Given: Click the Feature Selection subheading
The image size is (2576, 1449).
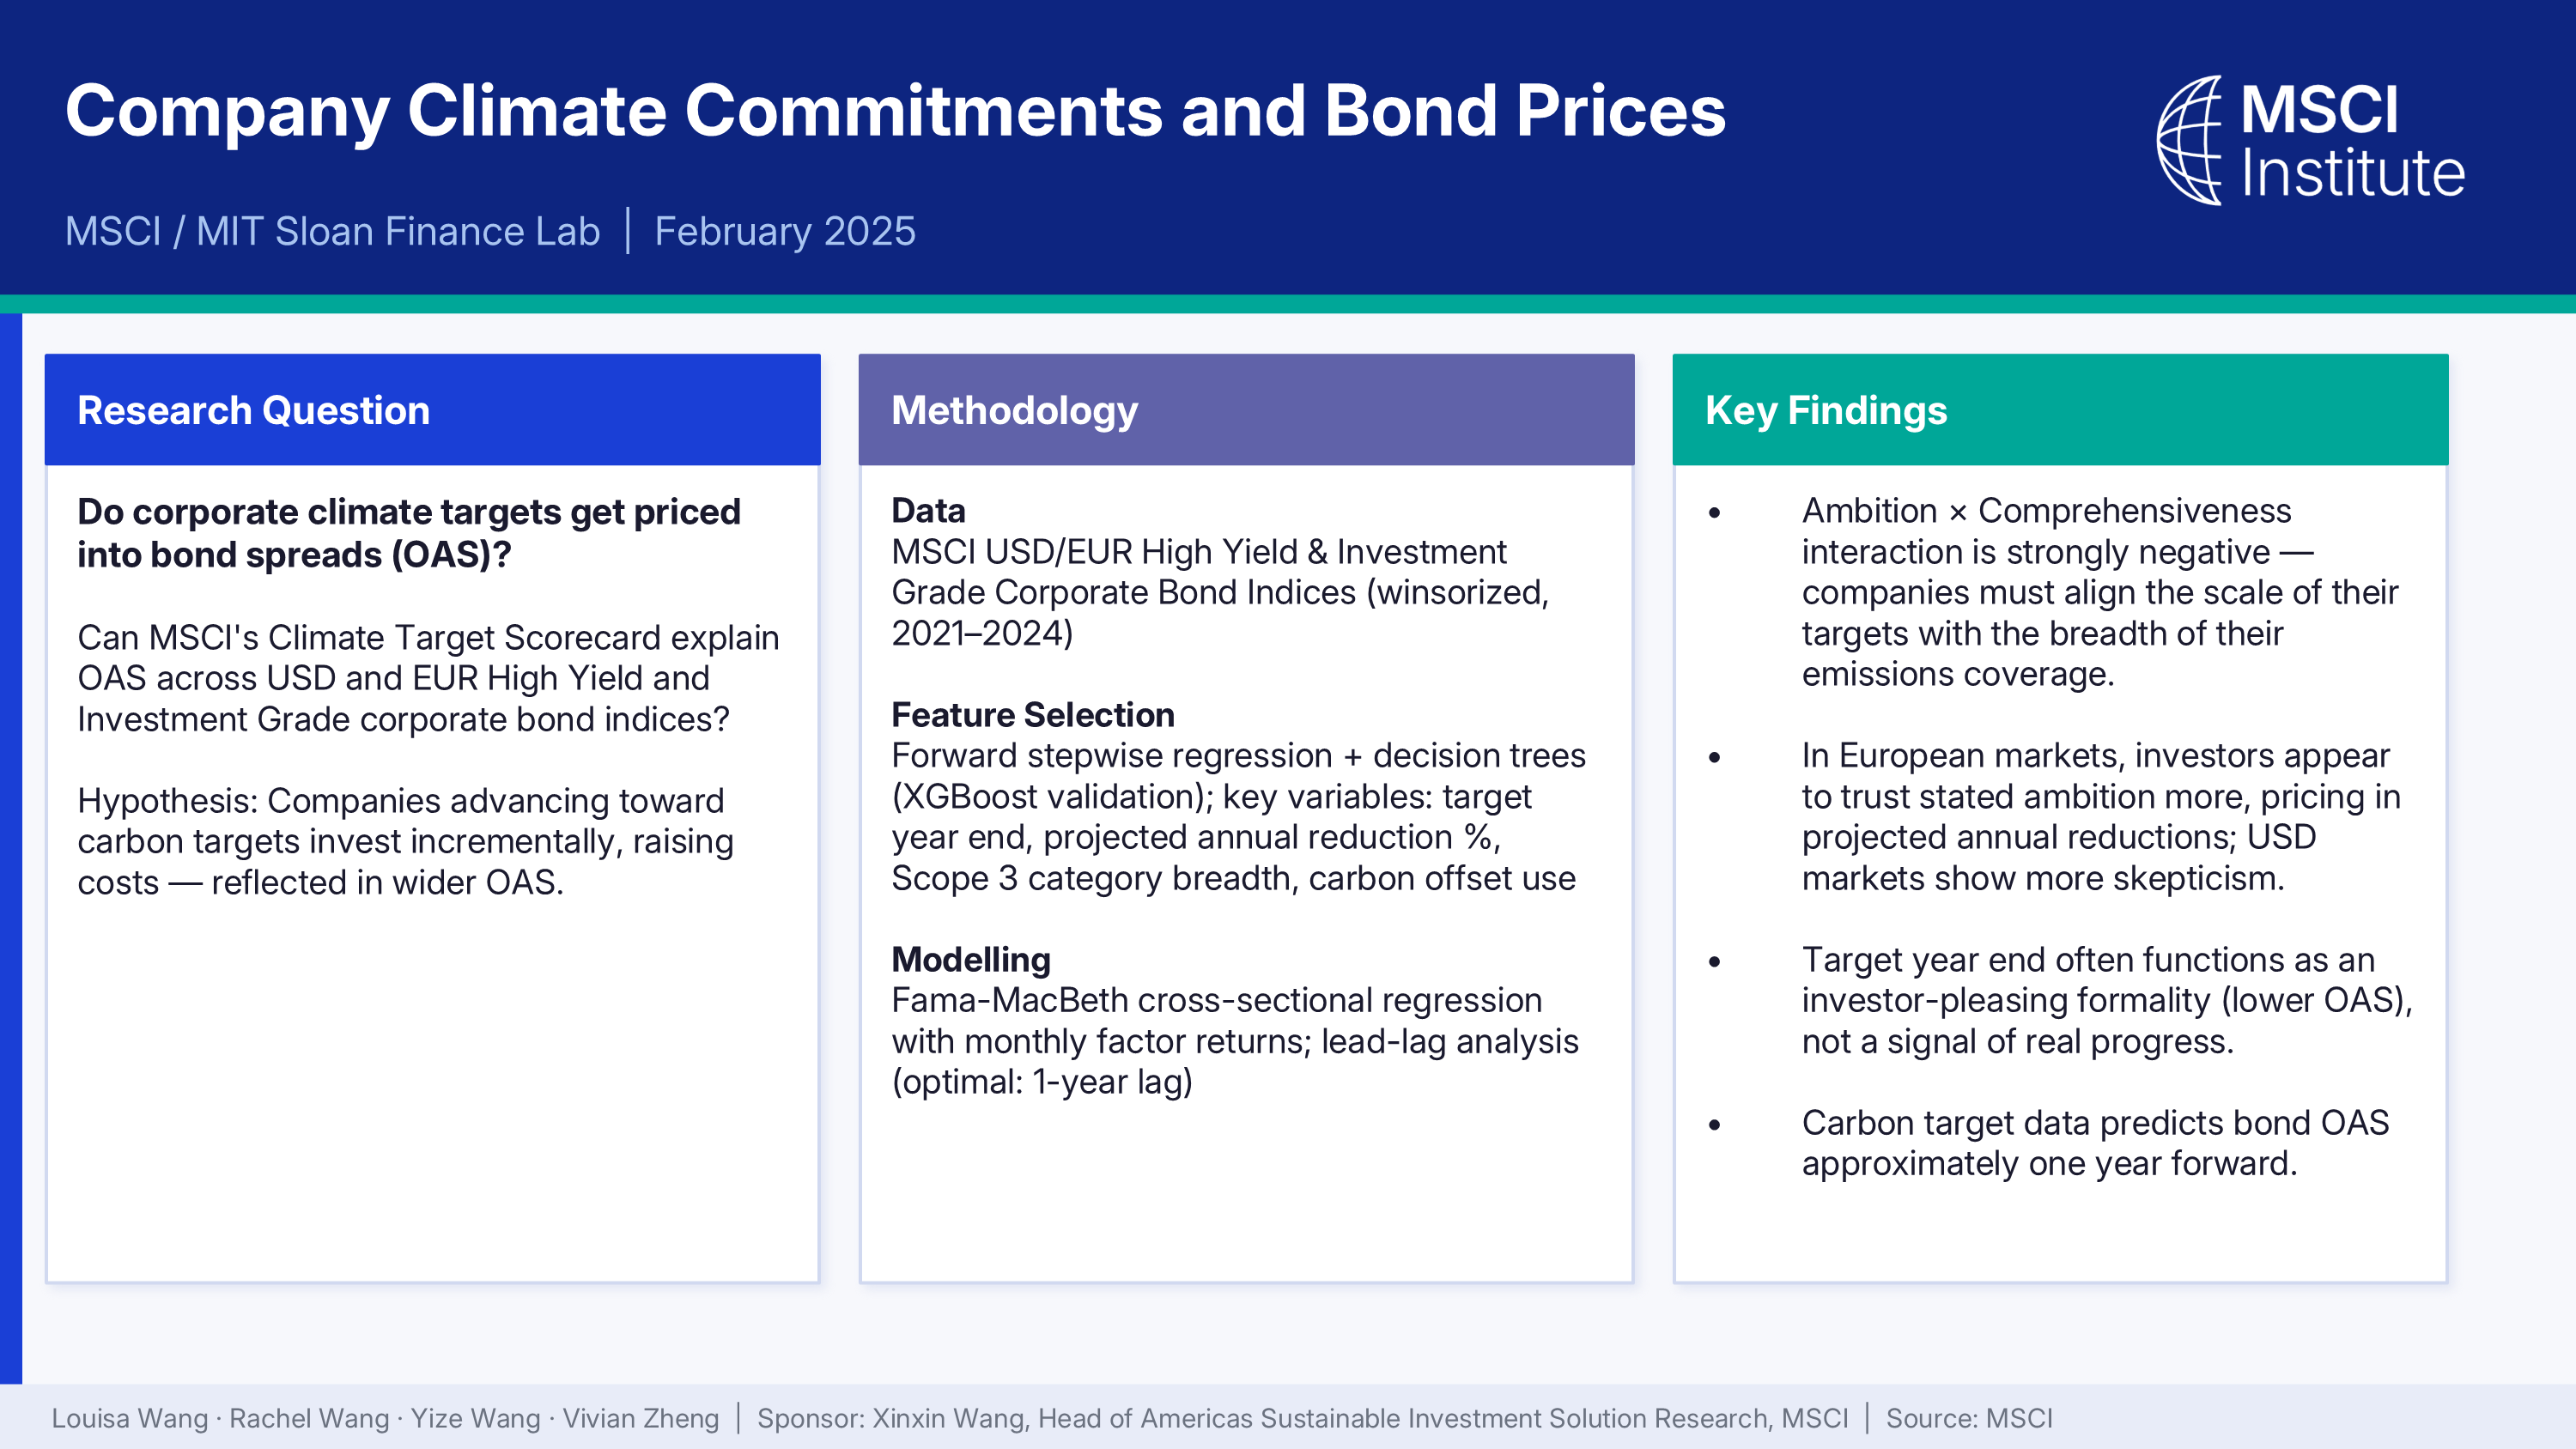Looking at the screenshot, I should (1032, 714).
